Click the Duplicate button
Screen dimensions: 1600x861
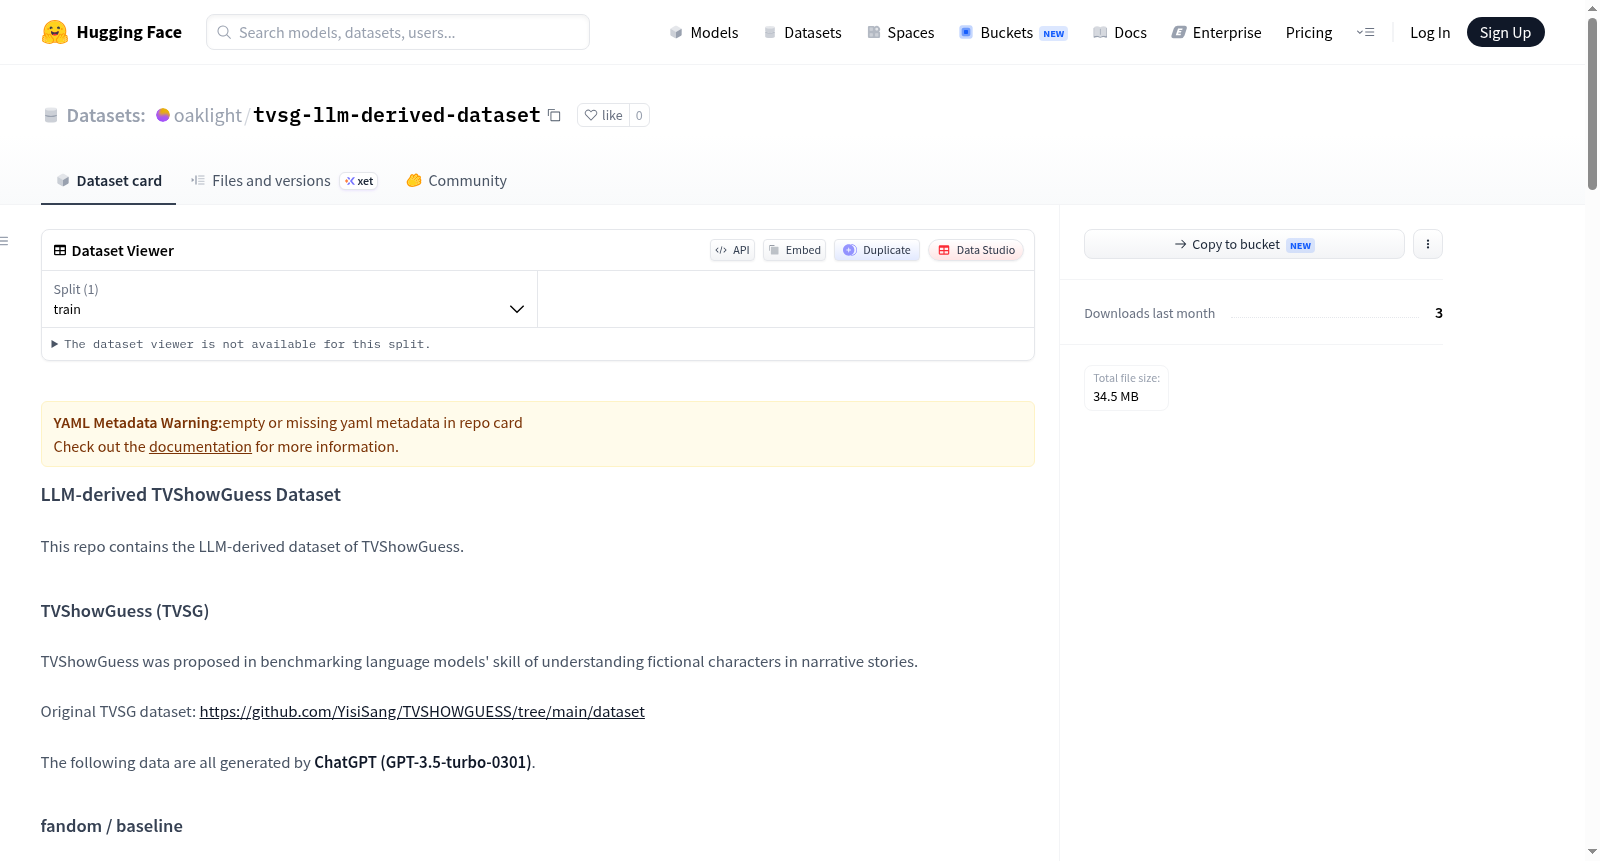877,250
